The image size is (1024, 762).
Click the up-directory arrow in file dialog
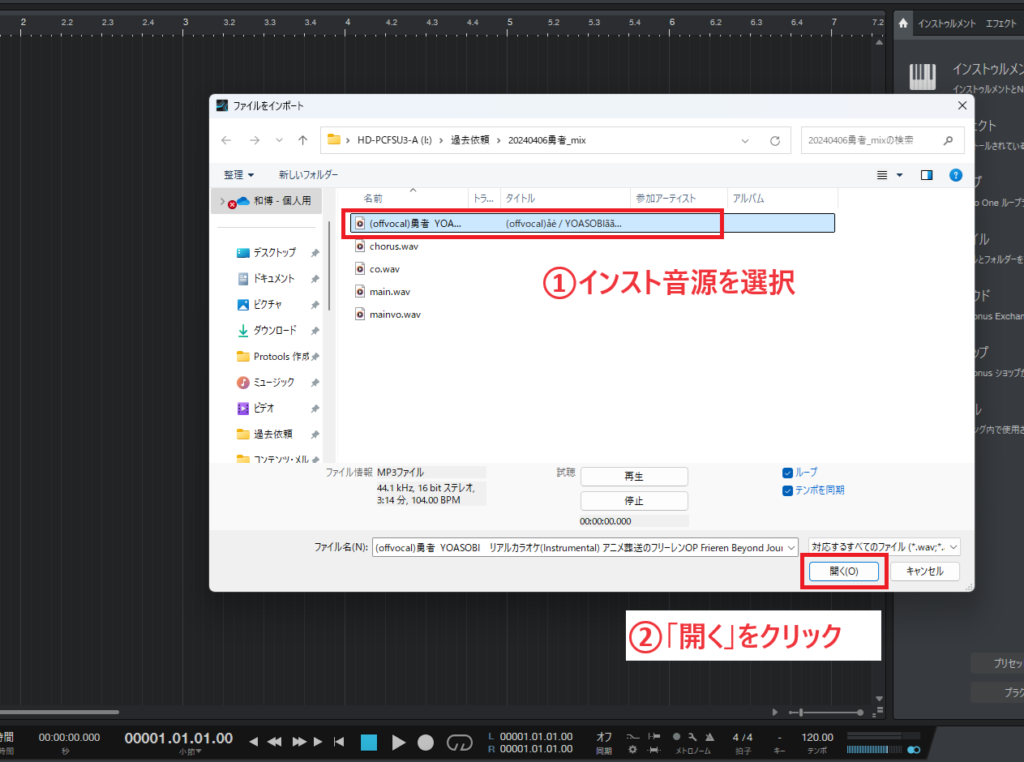pos(302,140)
